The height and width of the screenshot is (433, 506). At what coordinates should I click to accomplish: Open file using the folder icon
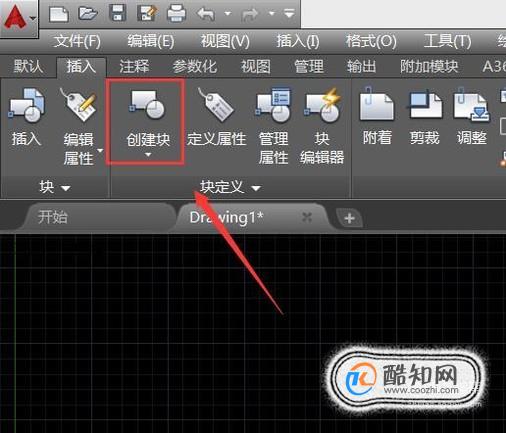click(88, 14)
